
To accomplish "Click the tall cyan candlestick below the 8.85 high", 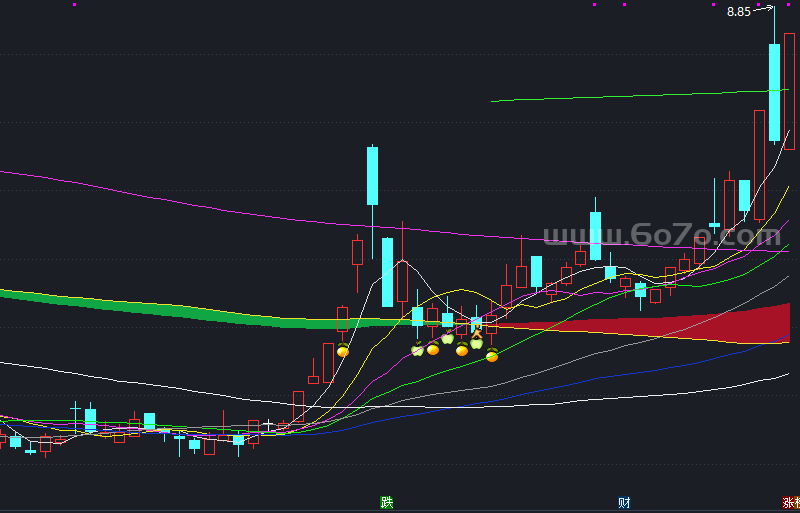I will [774, 92].
